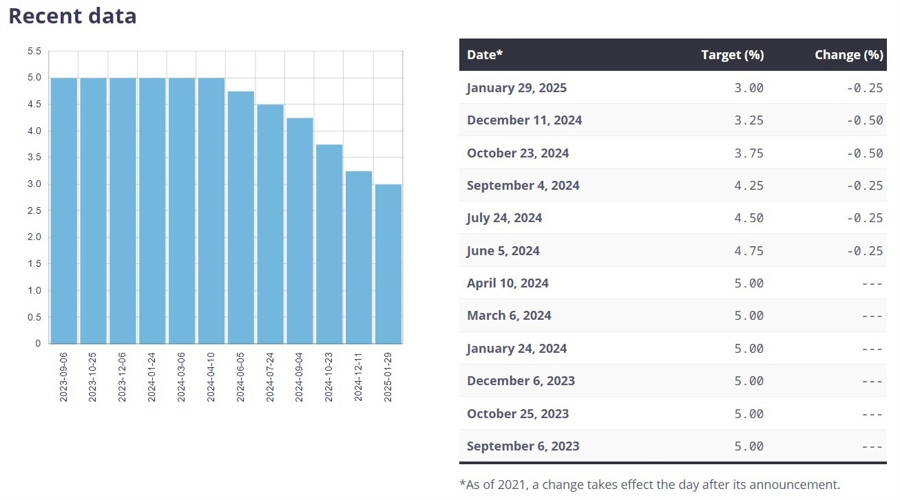Click the Target (%) column header
The height and width of the screenshot is (500, 900).
[732, 55]
